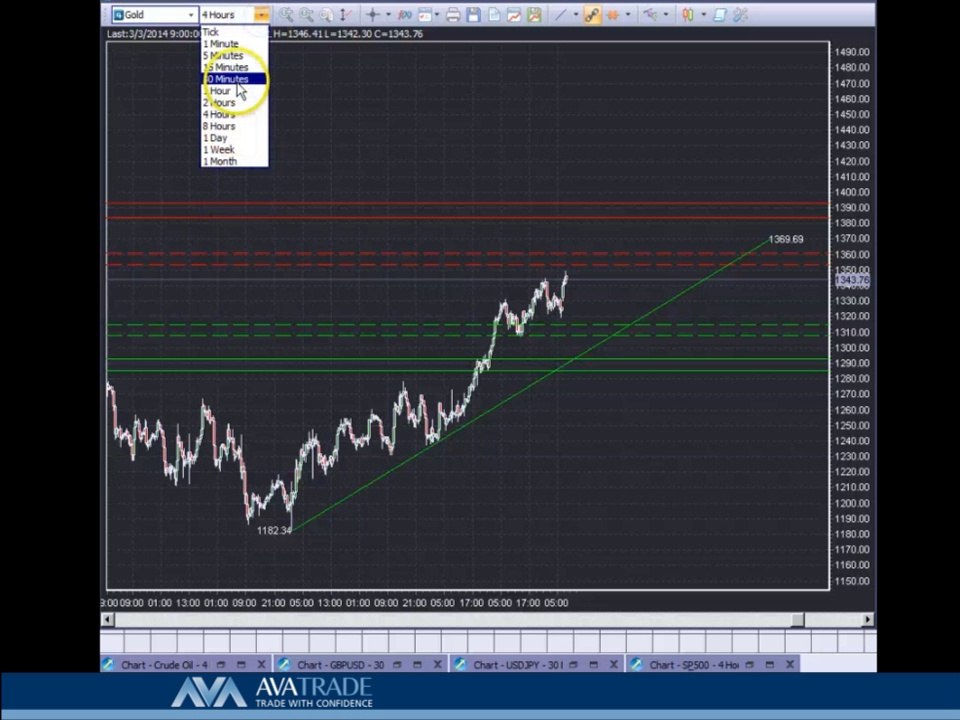Select 2 Hours timeframe
This screenshot has width=960, height=720.
click(x=234, y=102)
